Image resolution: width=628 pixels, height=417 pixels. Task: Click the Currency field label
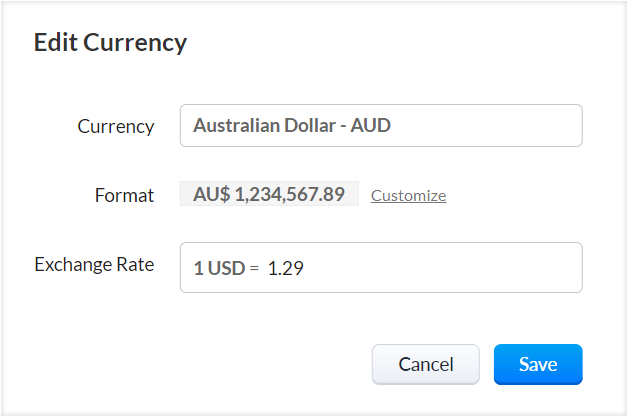[x=116, y=126]
